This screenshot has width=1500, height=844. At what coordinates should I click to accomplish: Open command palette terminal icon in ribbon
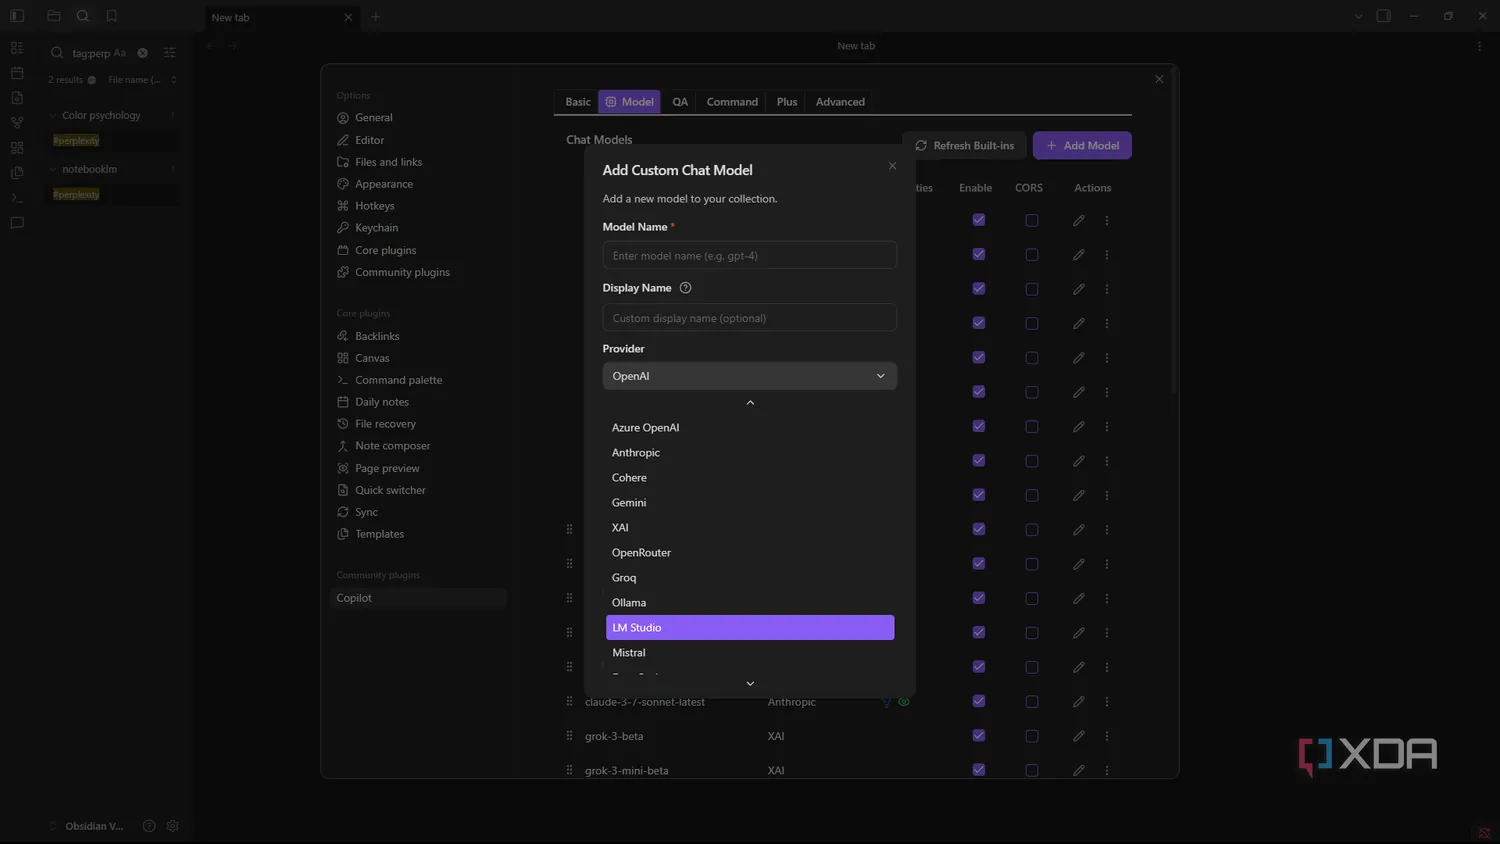coord(17,198)
